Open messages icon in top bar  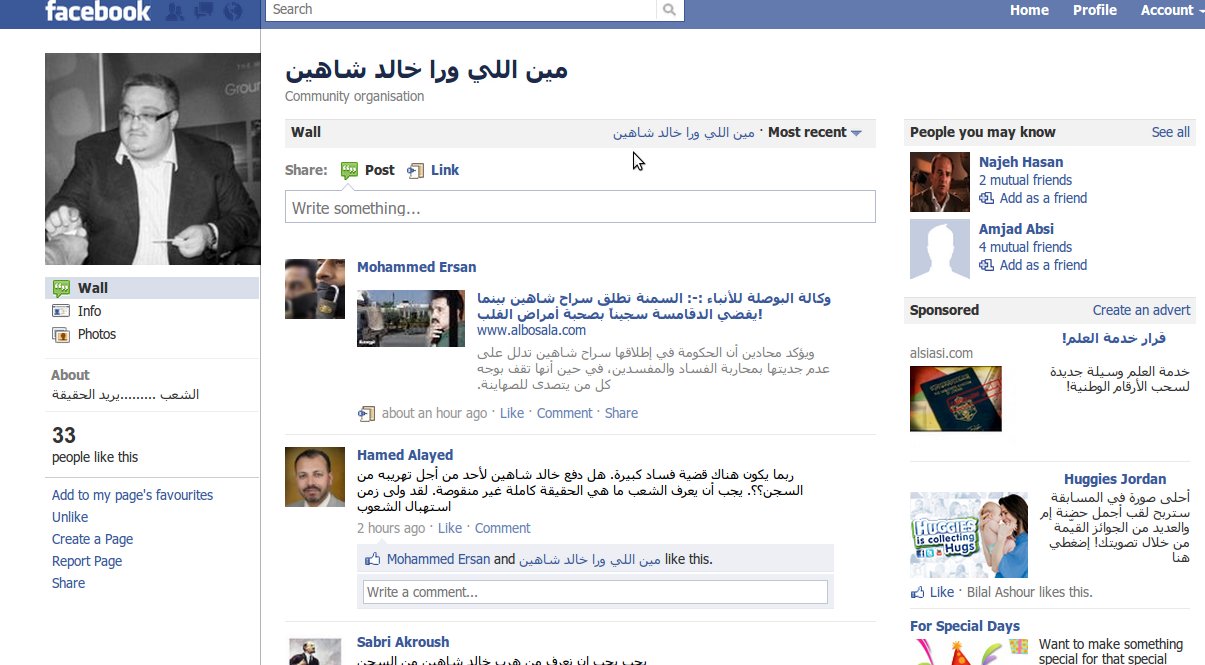[204, 11]
